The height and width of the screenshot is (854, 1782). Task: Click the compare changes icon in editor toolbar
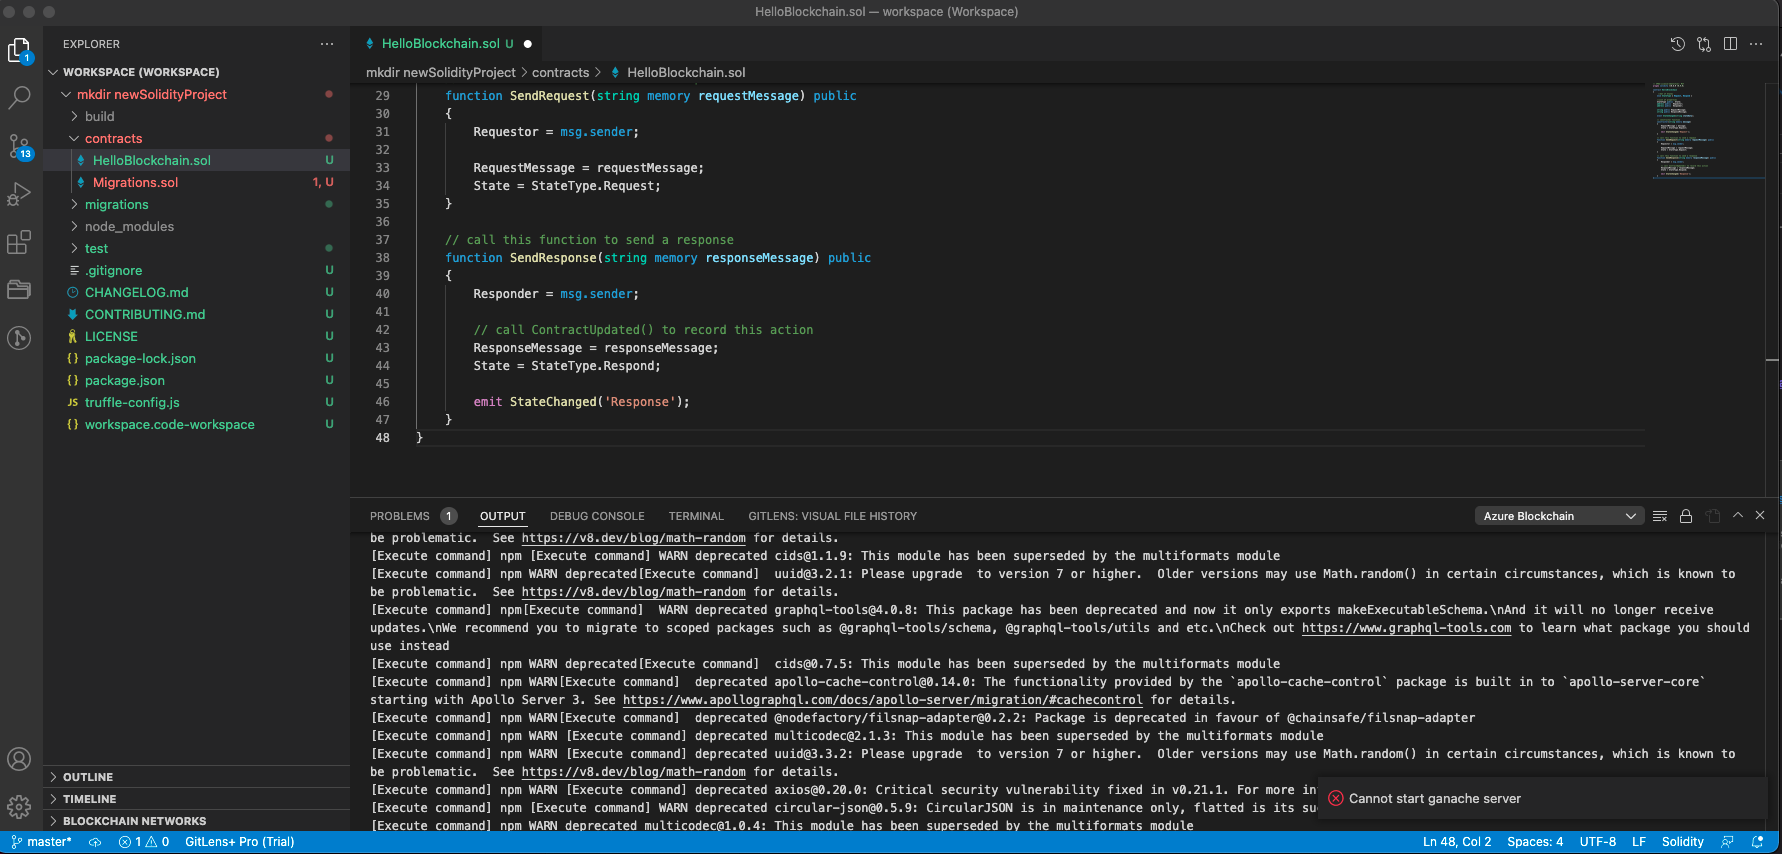click(x=1704, y=44)
